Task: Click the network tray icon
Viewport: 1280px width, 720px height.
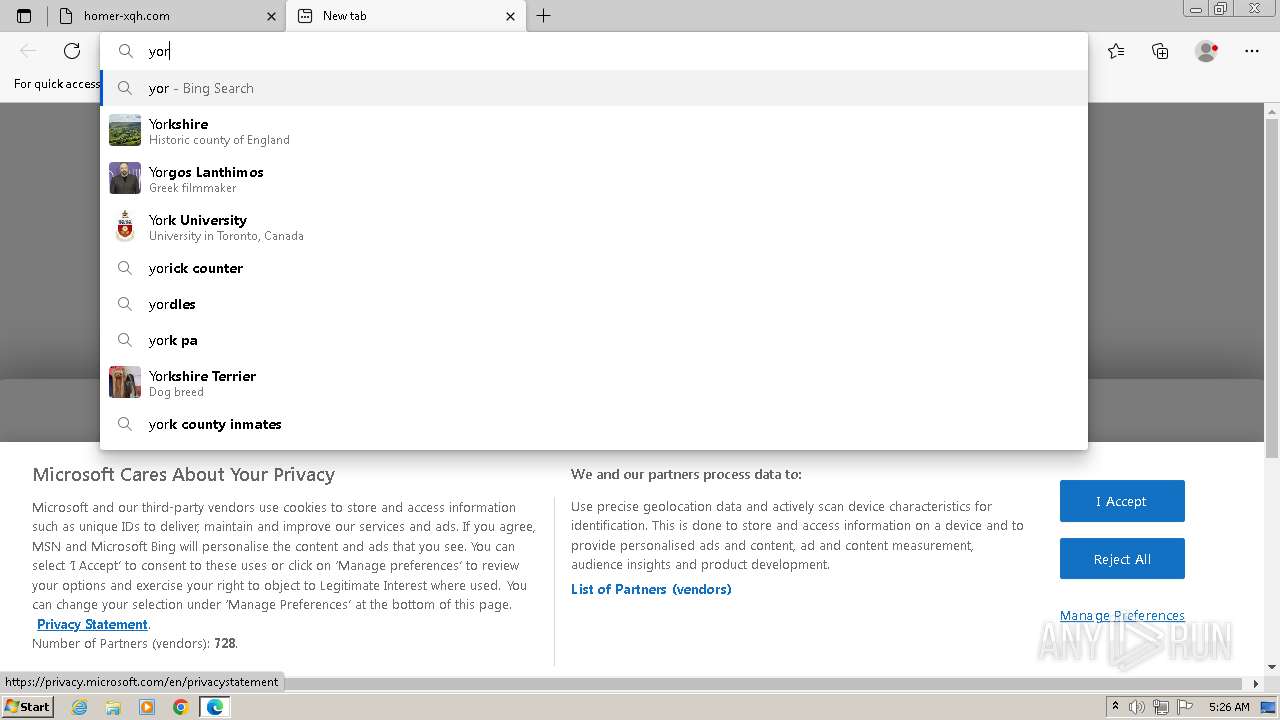Action: (x=1161, y=707)
